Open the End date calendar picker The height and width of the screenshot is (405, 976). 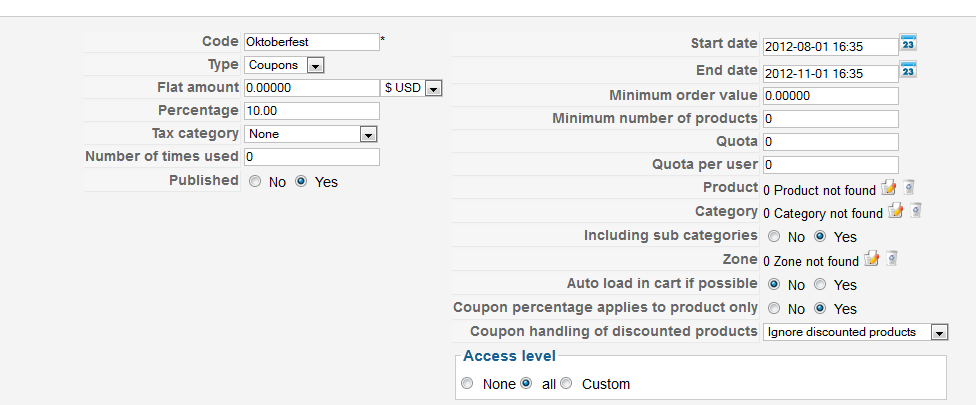pos(908,70)
